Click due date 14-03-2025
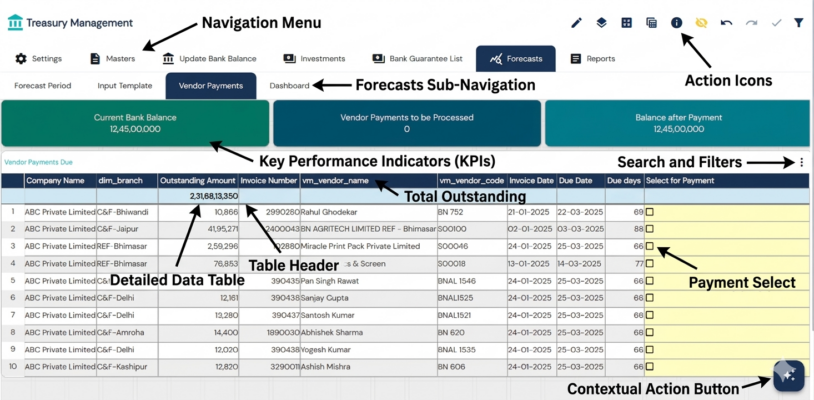This screenshot has height=400, width=814. (581, 264)
